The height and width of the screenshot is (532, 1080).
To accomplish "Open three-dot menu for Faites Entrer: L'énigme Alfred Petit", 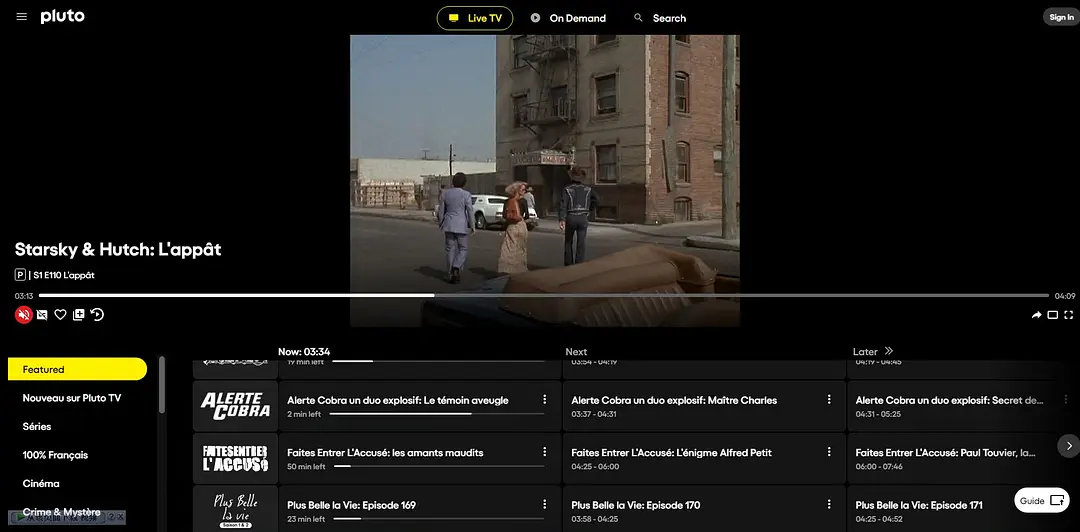I will [829, 452].
